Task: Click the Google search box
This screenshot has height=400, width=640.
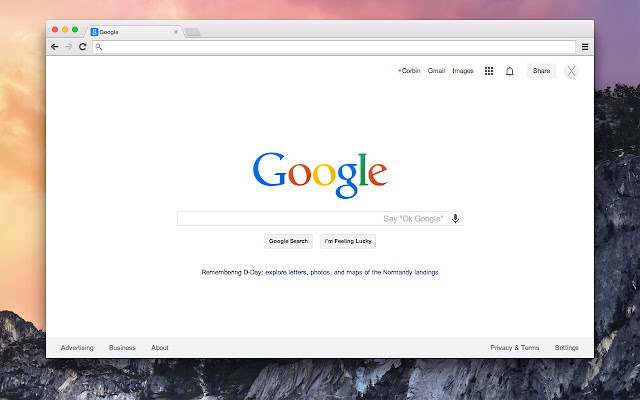Action: [x=320, y=218]
